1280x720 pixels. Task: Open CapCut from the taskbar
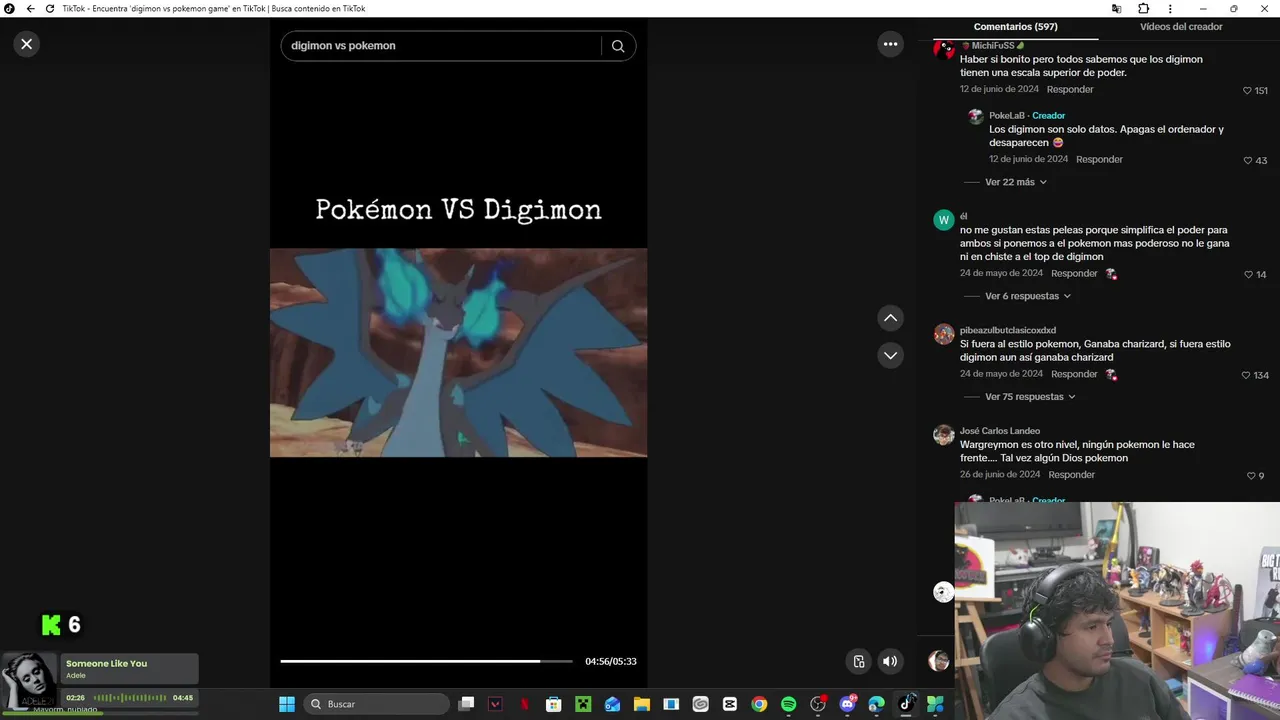(x=729, y=704)
